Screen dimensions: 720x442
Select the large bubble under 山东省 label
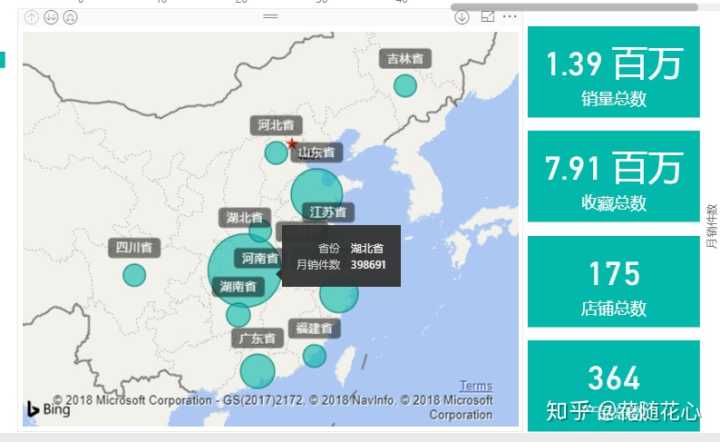click(317, 194)
